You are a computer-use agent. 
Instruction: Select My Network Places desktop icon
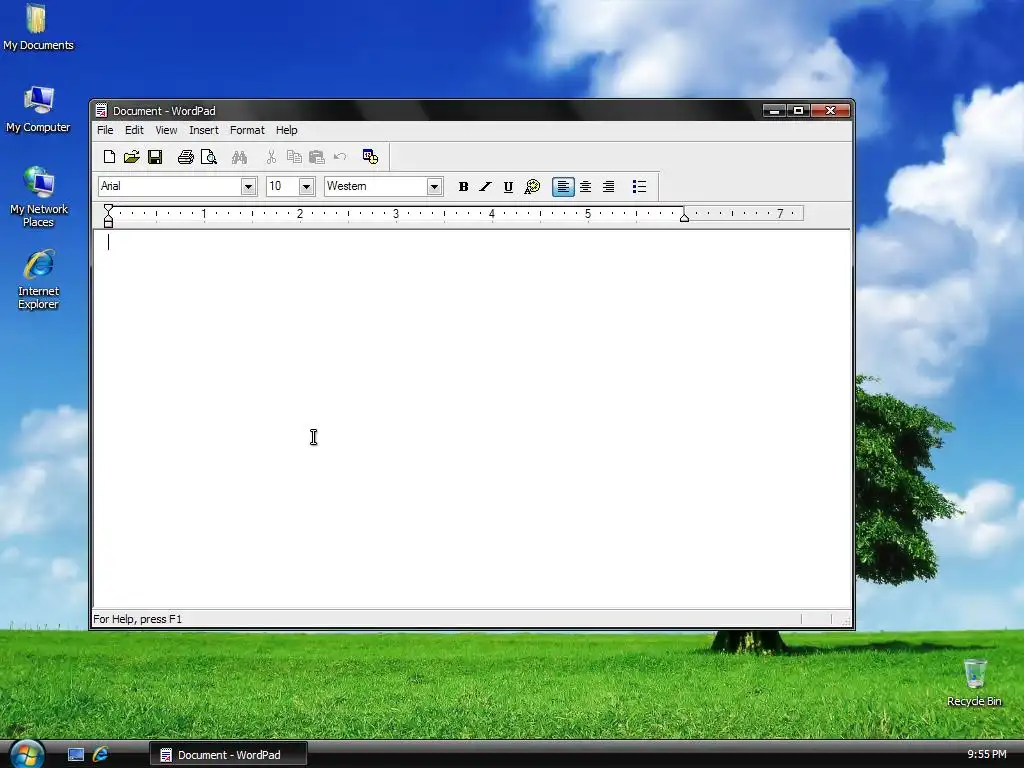click(39, 197)
